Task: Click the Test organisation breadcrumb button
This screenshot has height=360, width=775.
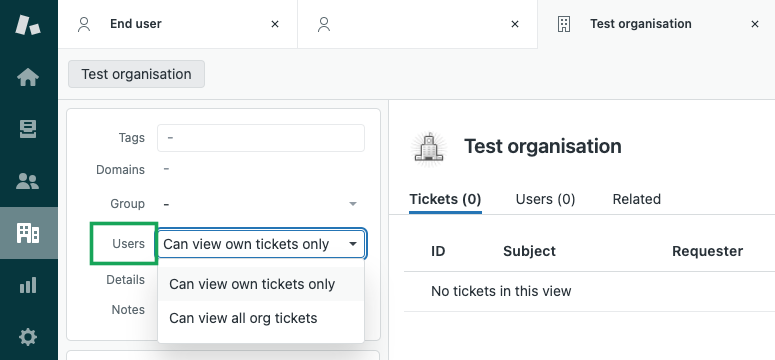Action: coord(136,74)
